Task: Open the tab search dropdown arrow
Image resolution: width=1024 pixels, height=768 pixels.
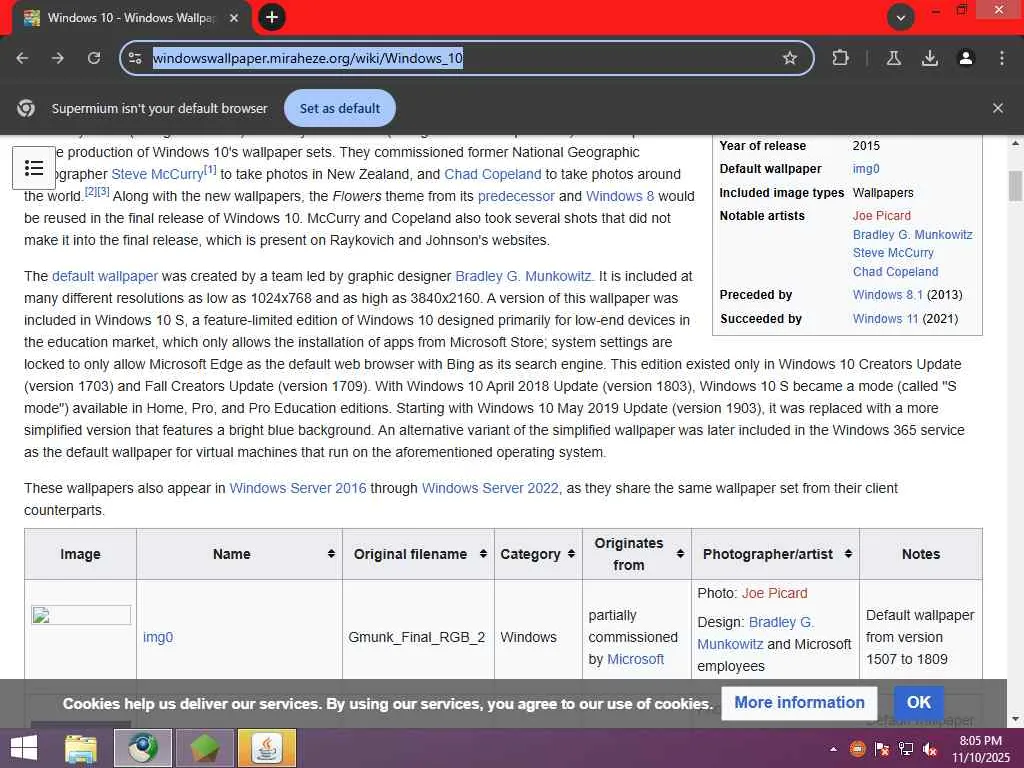Action: pyautogui.click(x=901, y=18)
